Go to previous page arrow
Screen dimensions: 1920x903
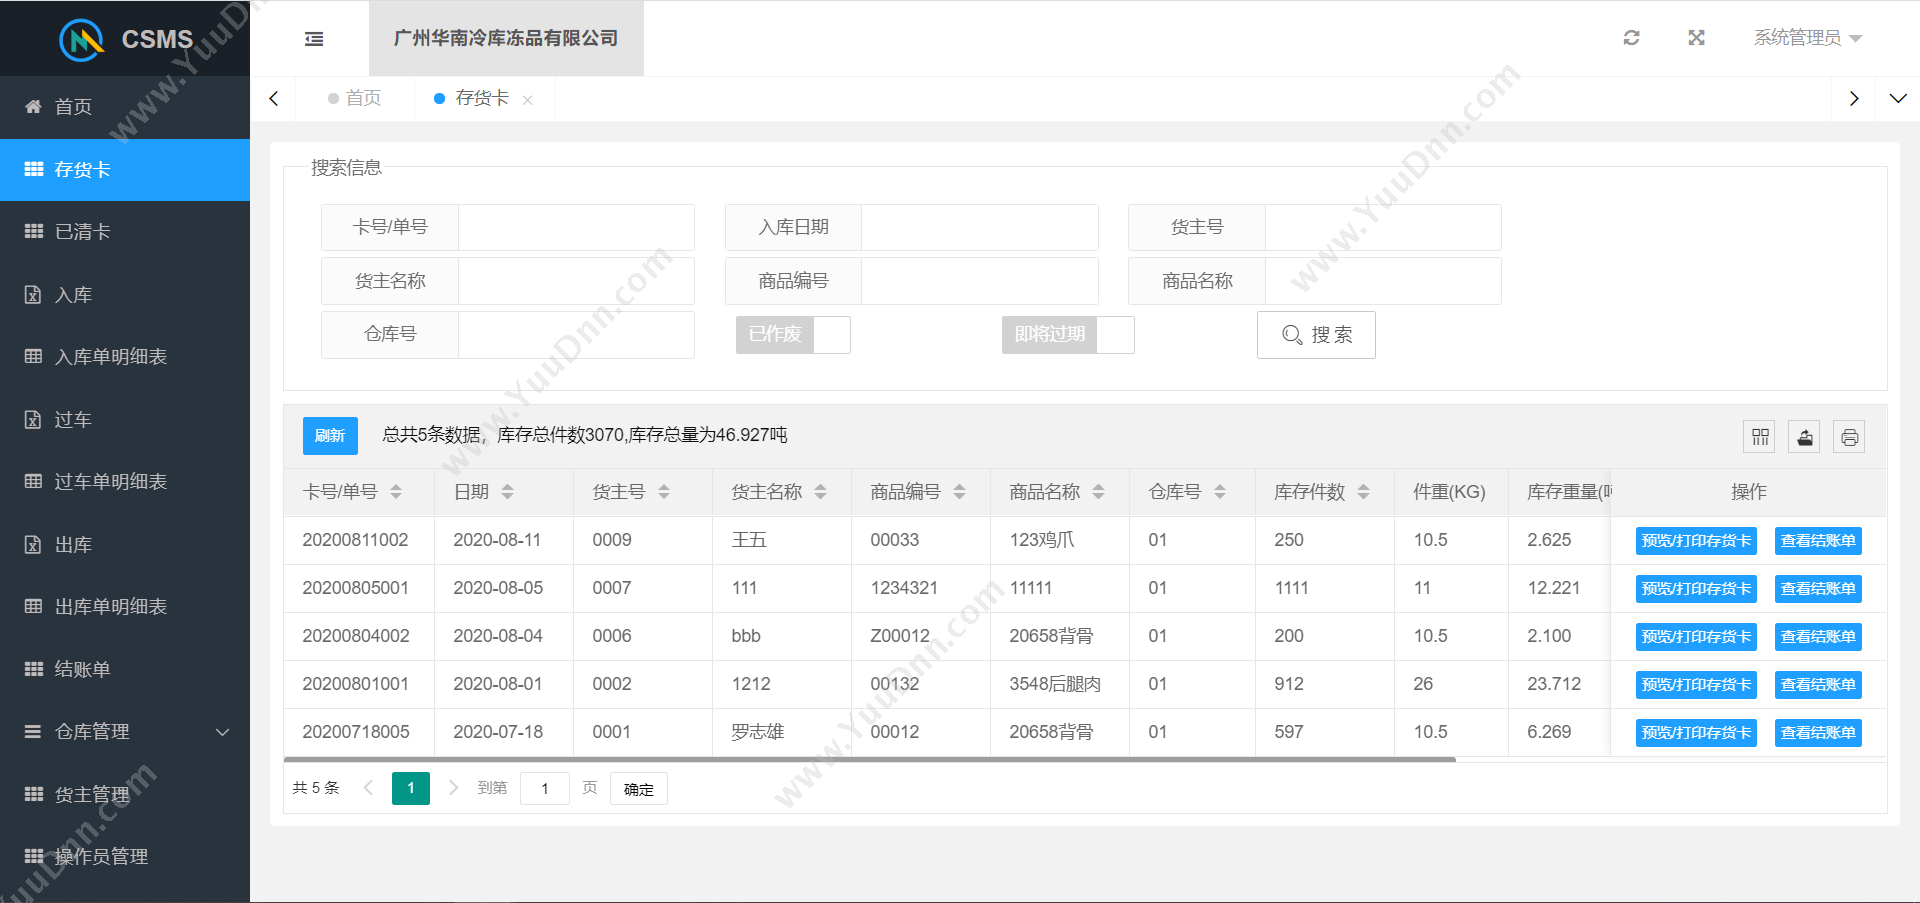(368, 788)
